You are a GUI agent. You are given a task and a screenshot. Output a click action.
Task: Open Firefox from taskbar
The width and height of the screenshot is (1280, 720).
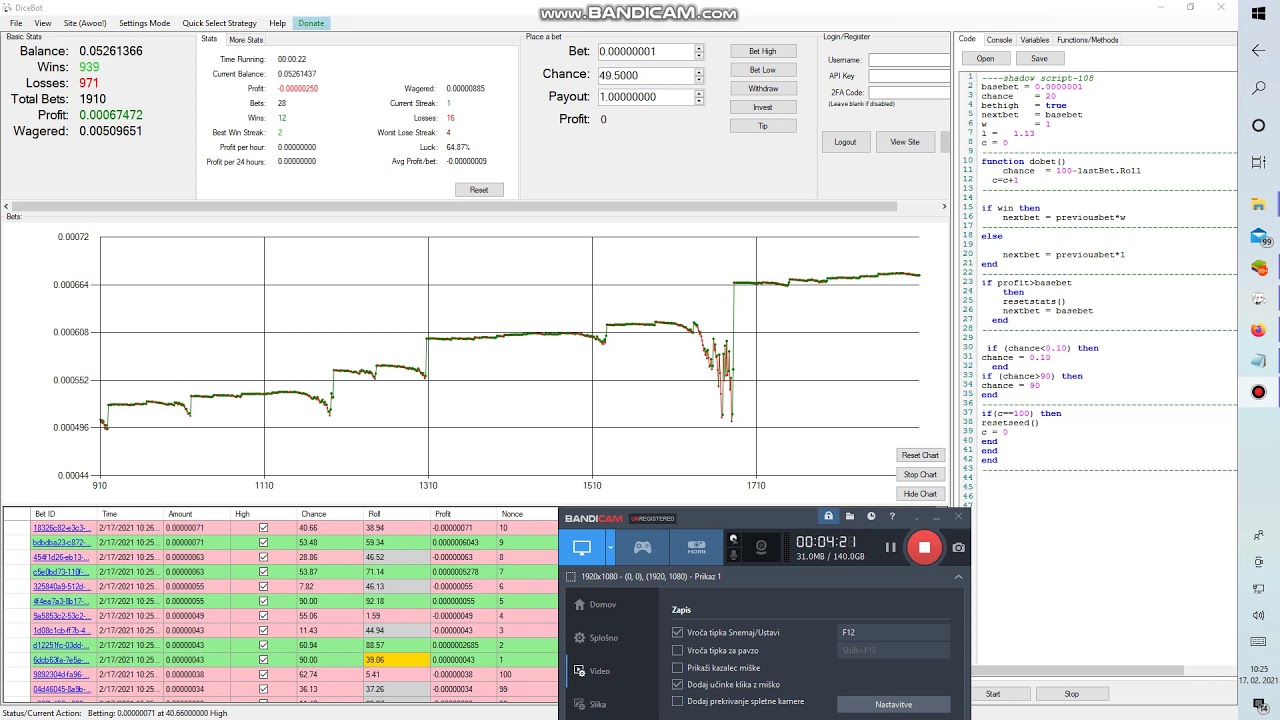(x=1258, y=330)
